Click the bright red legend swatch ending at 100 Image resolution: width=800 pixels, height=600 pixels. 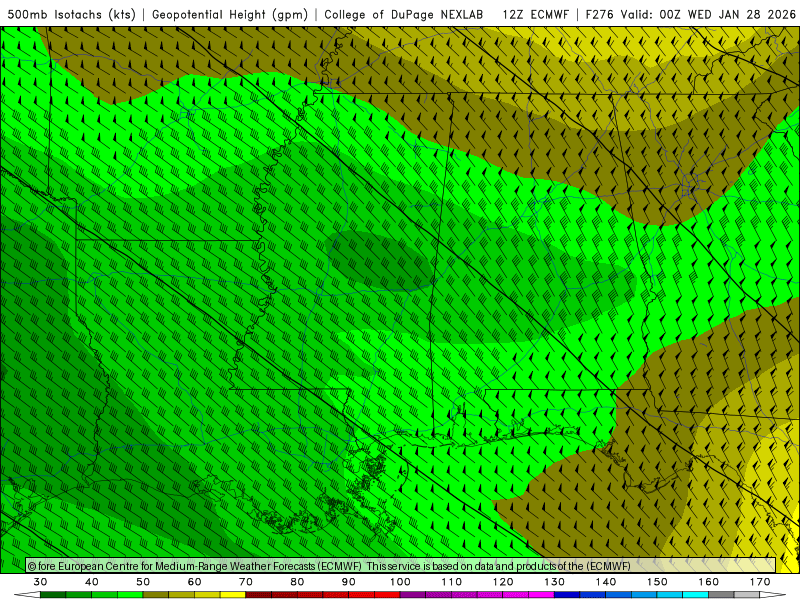pos(387,595)
